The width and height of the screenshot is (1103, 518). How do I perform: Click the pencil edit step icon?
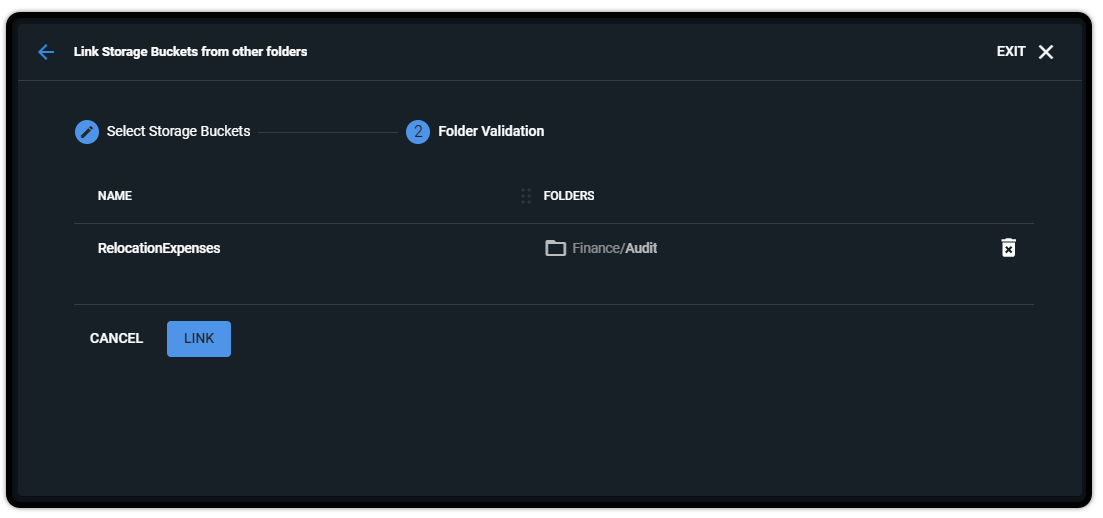[87, 132]
